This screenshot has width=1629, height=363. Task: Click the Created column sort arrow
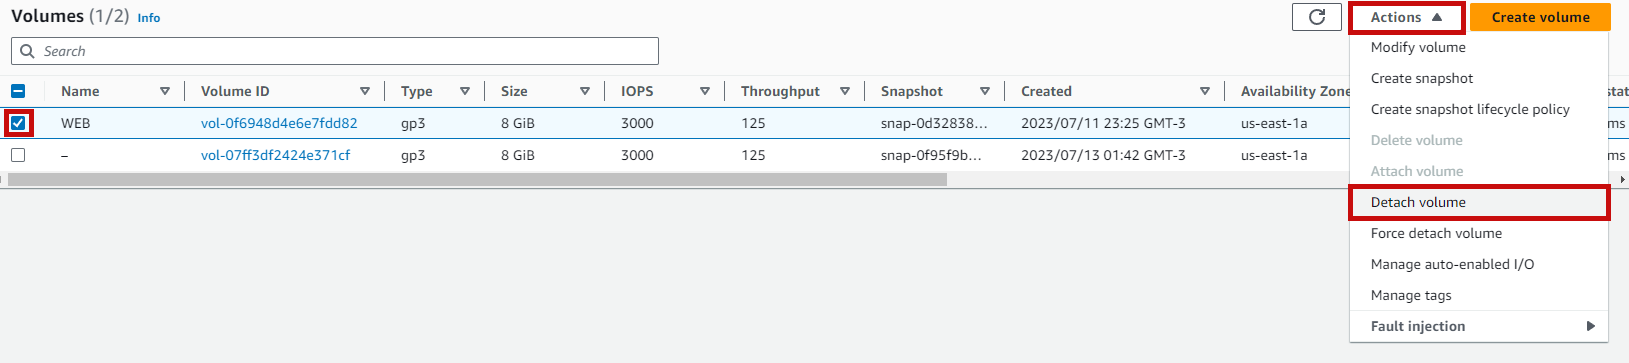tap(1205, 91)
